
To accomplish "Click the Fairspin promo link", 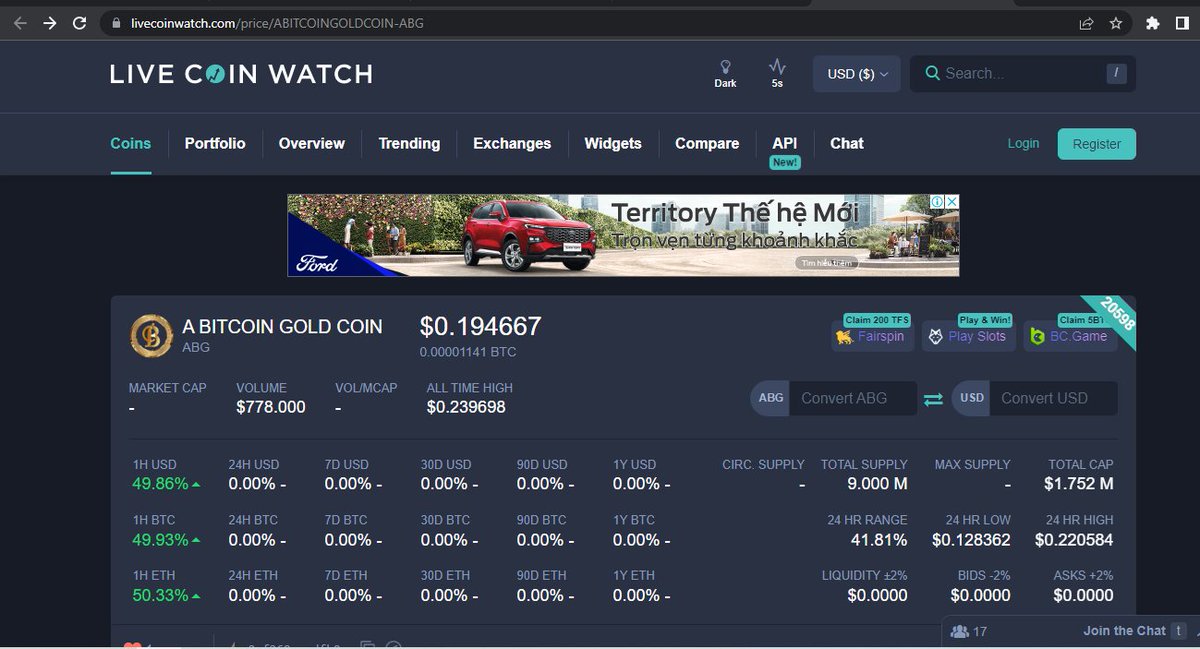I will coord(872,336).
